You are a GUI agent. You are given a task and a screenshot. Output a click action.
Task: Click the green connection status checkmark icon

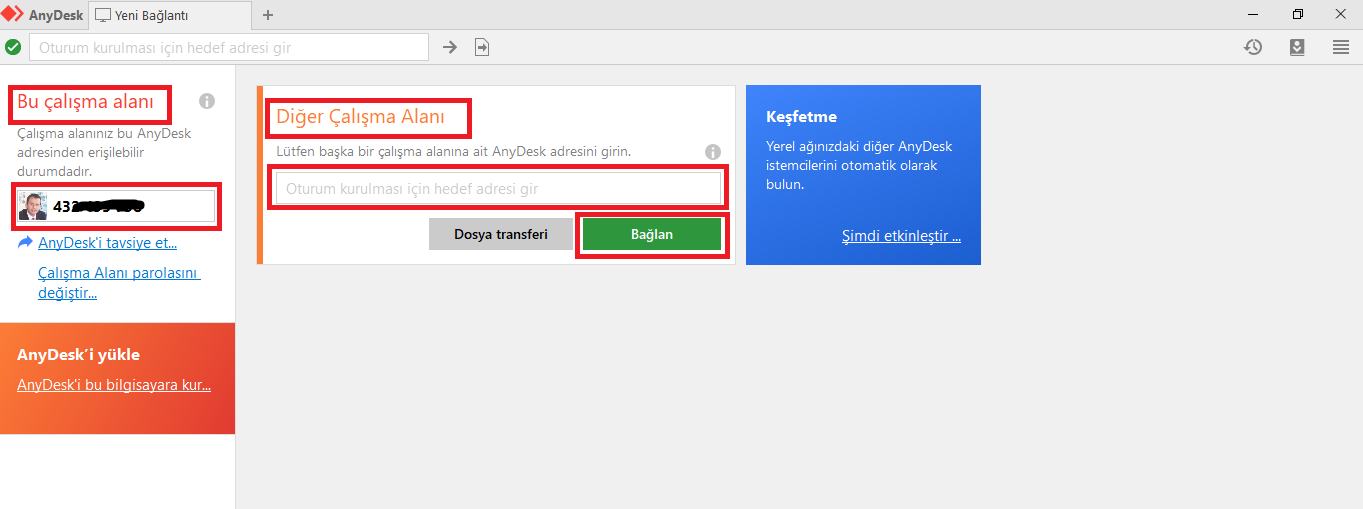pyautogui.click(x=13, y=47)
